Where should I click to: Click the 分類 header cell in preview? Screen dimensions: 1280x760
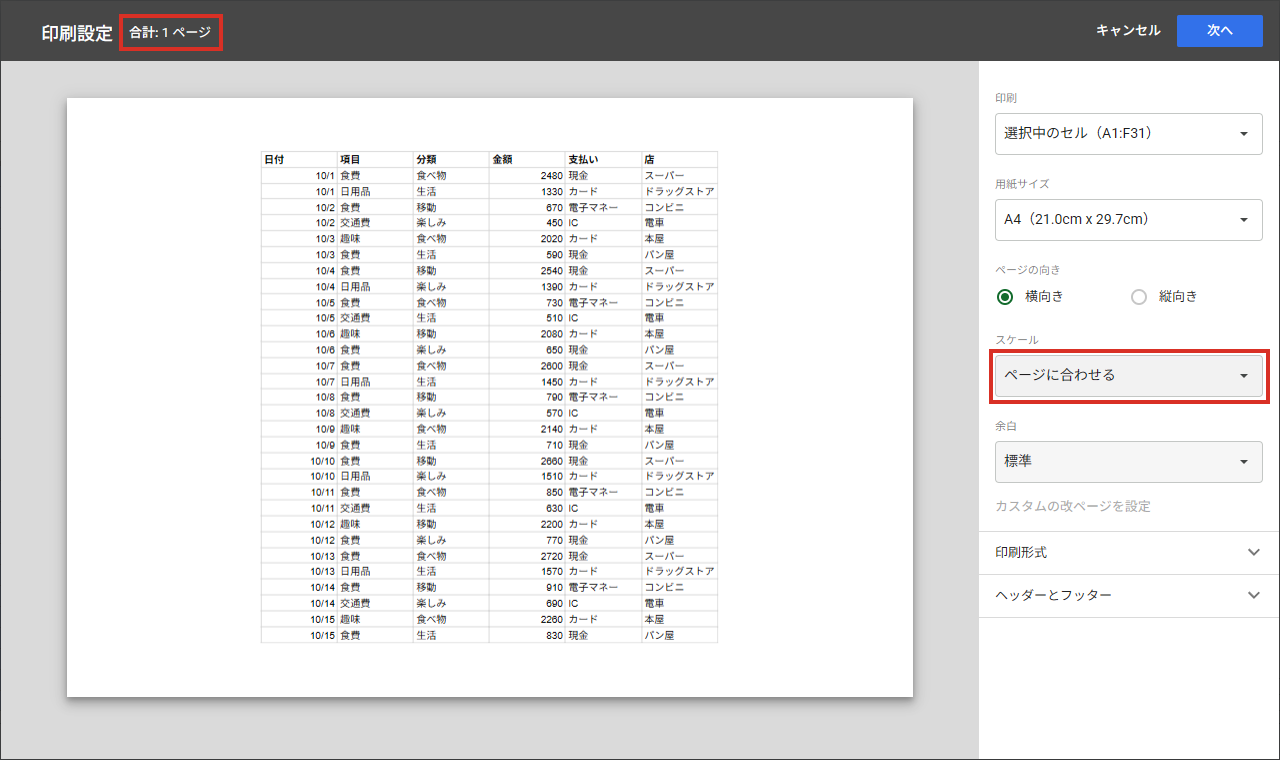(451, 159)
